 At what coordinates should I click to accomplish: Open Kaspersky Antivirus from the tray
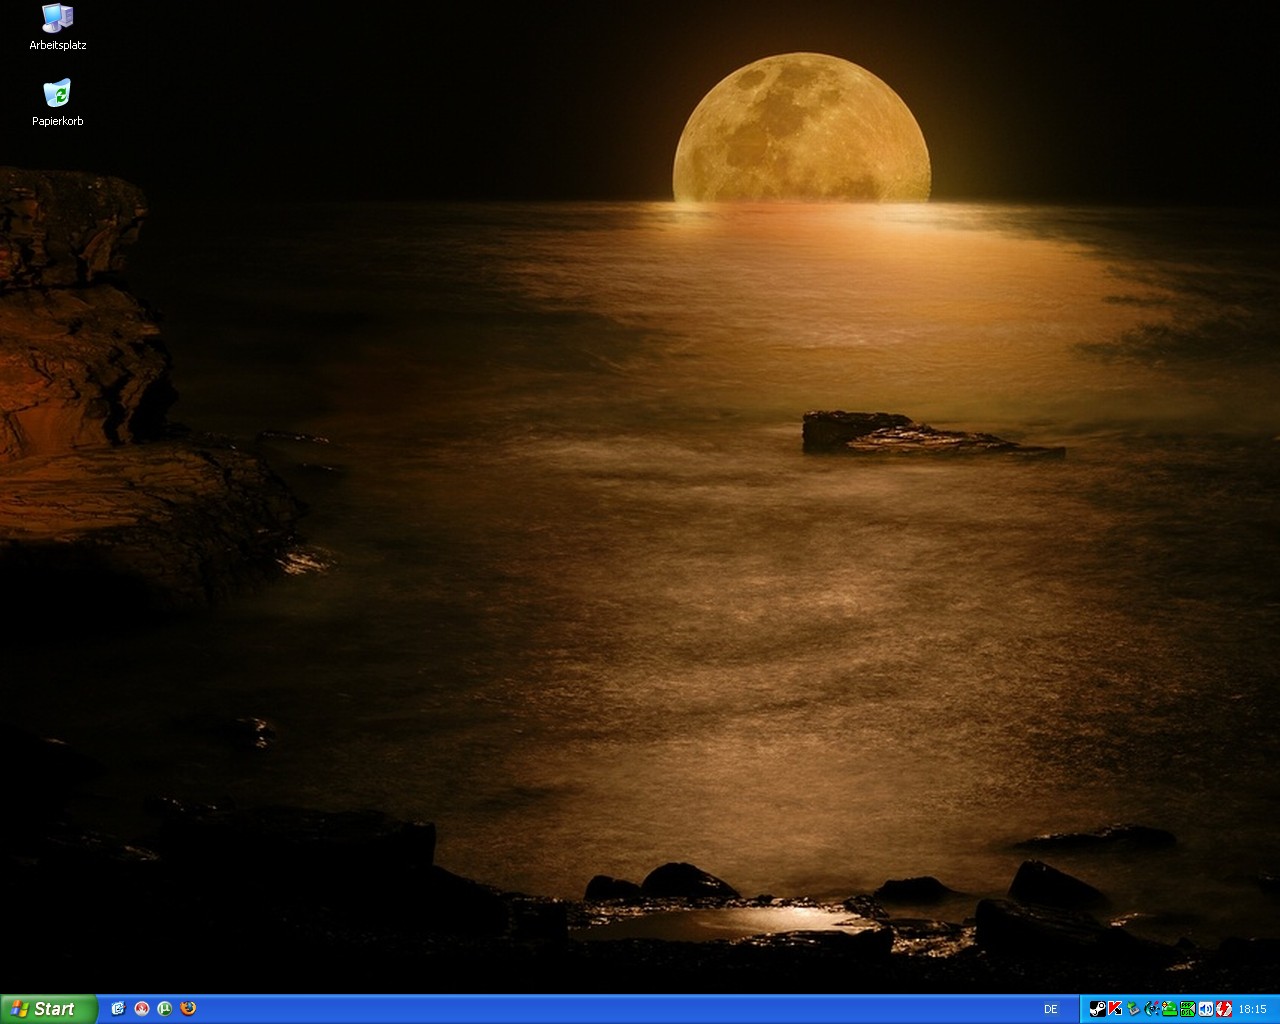point(1115,1010)
